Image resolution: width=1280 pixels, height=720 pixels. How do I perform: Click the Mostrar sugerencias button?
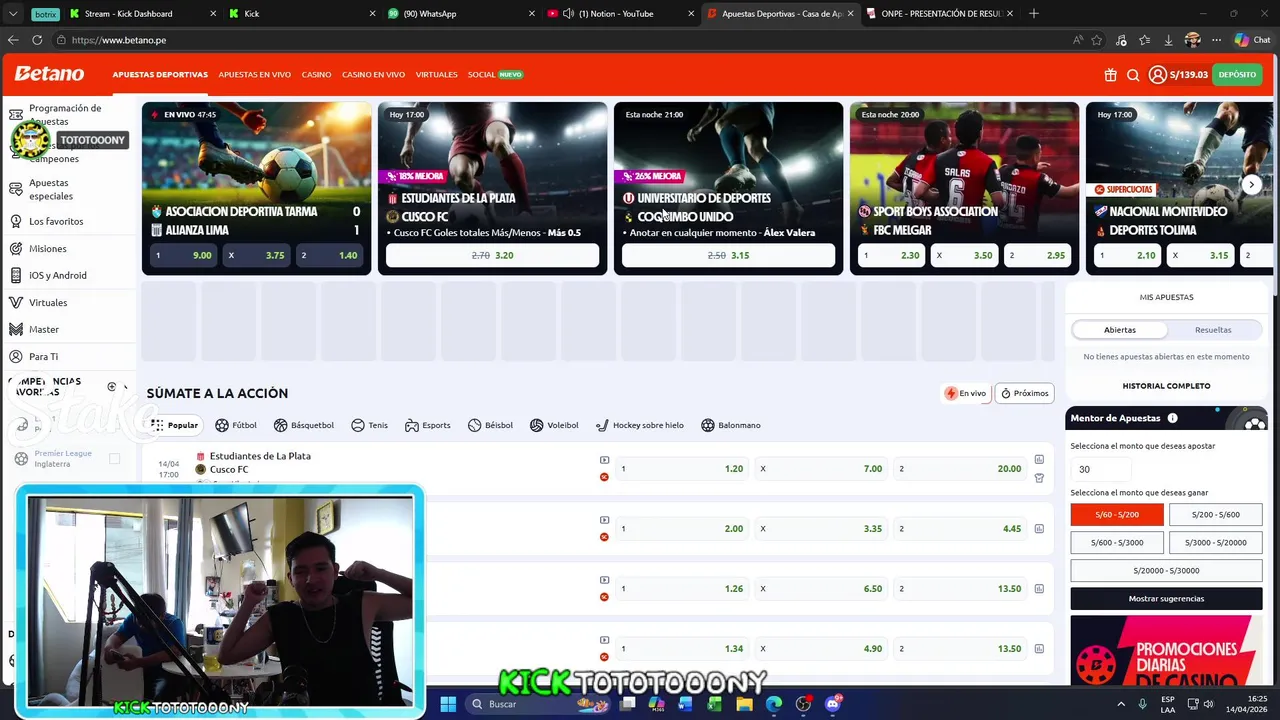click(1166, 599)
